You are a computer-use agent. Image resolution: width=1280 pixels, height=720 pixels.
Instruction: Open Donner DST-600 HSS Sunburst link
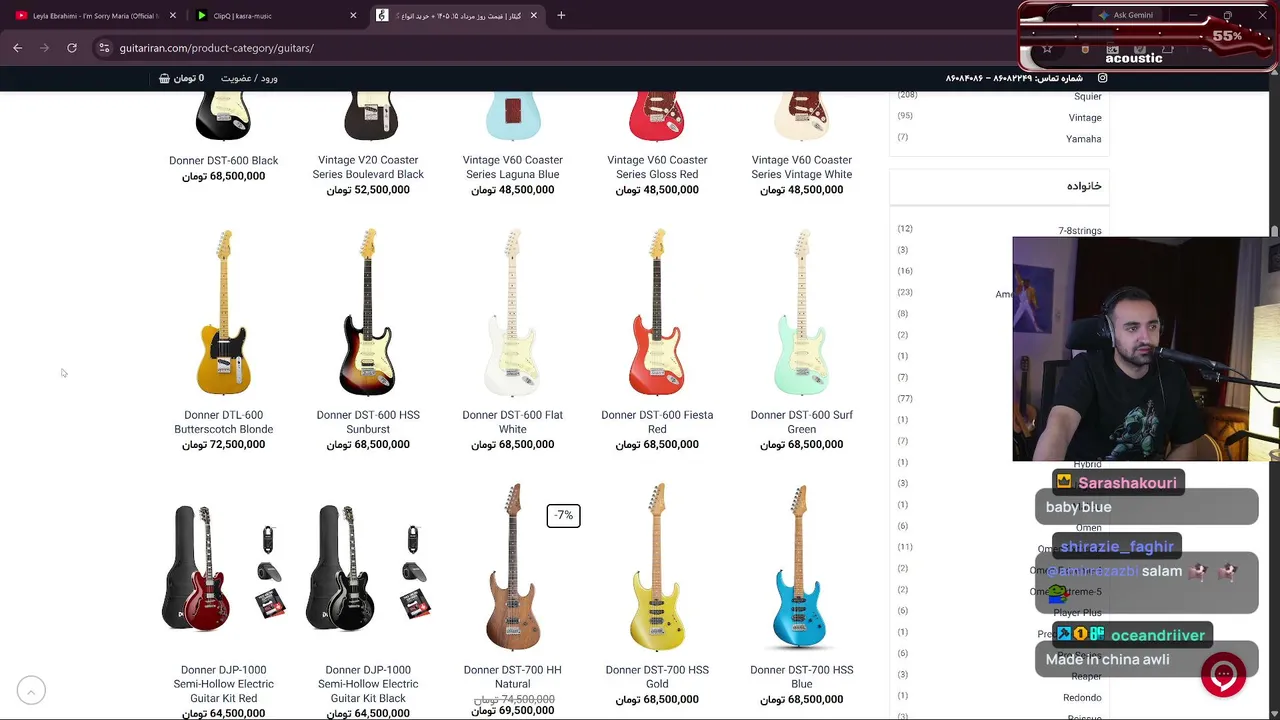click(368, 422)
